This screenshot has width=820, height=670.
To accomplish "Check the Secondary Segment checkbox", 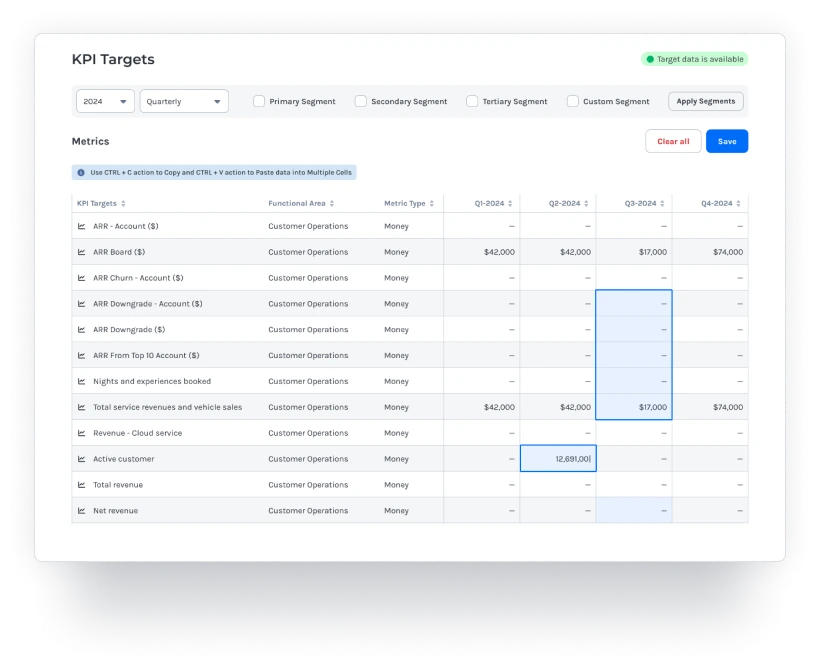I will (361, 101).
